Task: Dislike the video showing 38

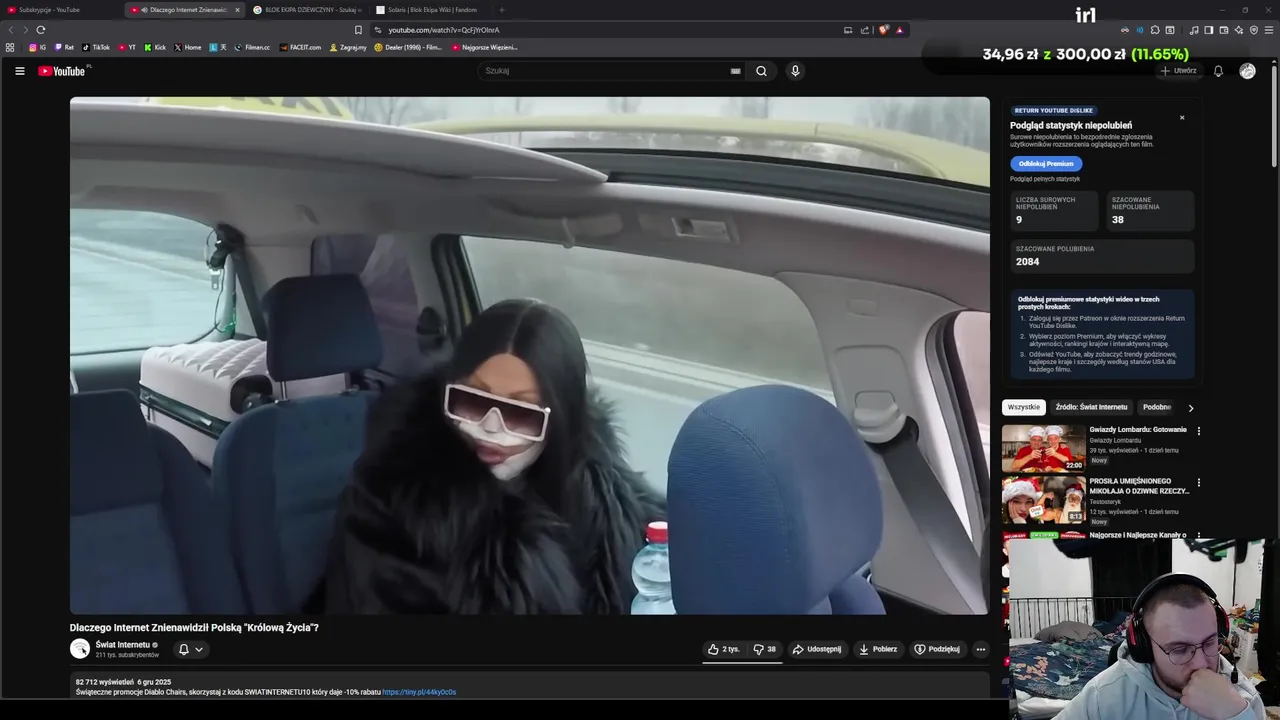Action: pyautogui.click(x=765, y=649)
